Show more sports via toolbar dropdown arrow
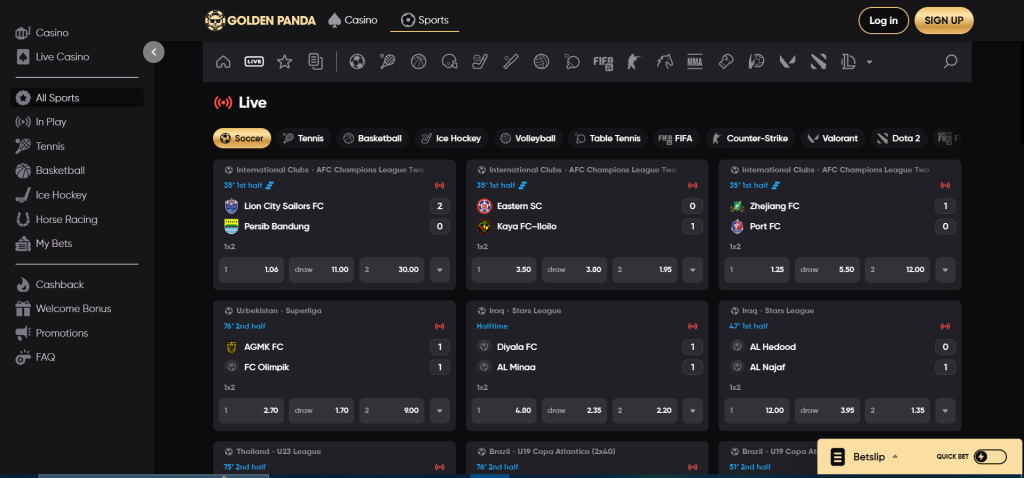Viewport: 1024px width, 478px height. click(x=869, y=62)
